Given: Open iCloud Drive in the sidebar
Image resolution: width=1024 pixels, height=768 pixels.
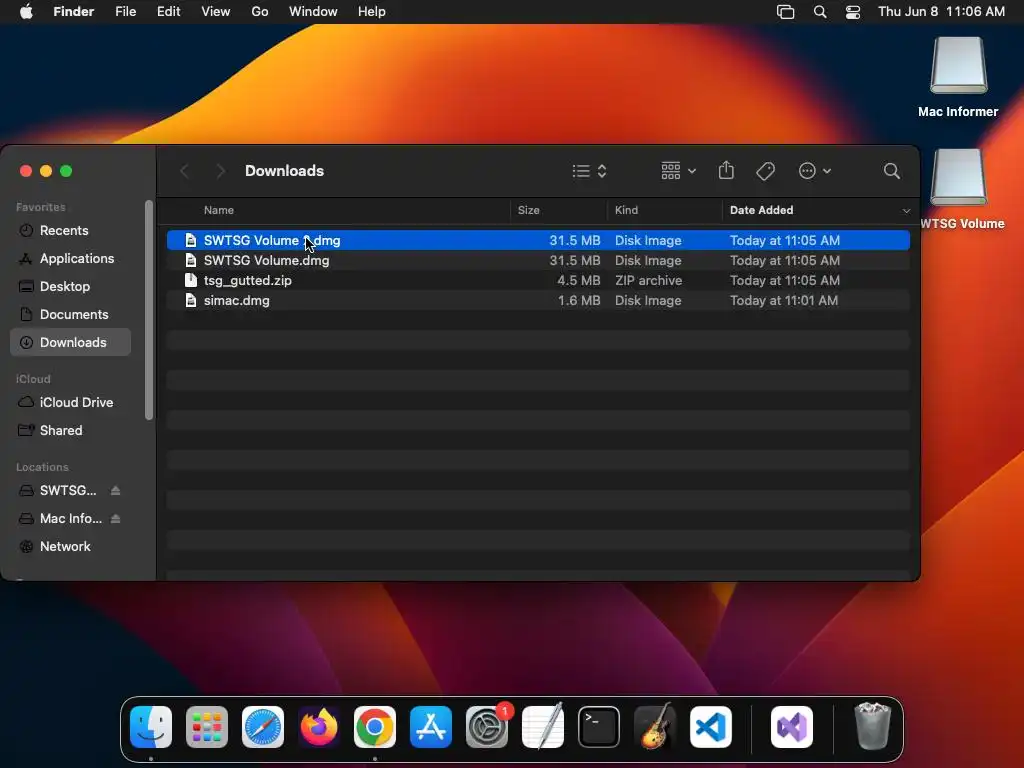Looking at the screenshot, I should 71,402.
